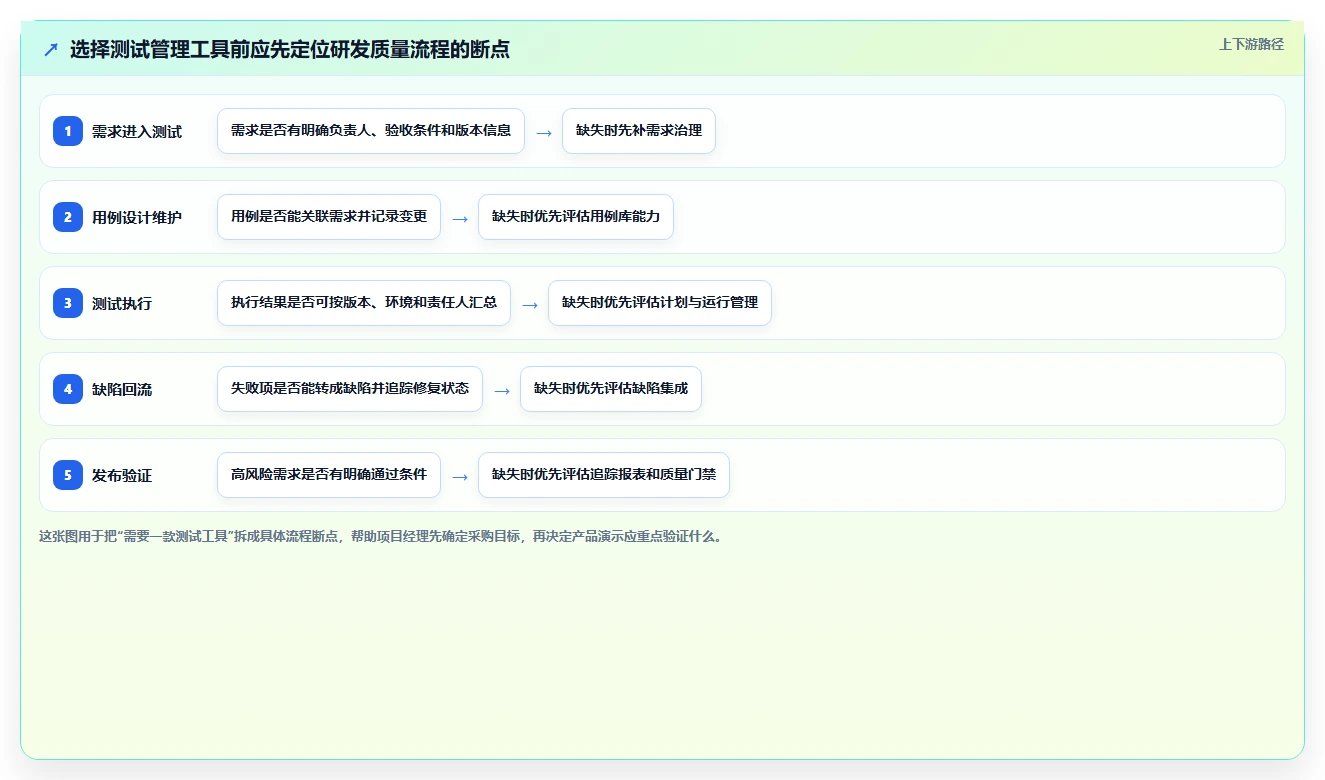Click the 缺失时优先评估计划与运行管理 box
This screenshot has height=780, width=1325.
coord(660,303)
